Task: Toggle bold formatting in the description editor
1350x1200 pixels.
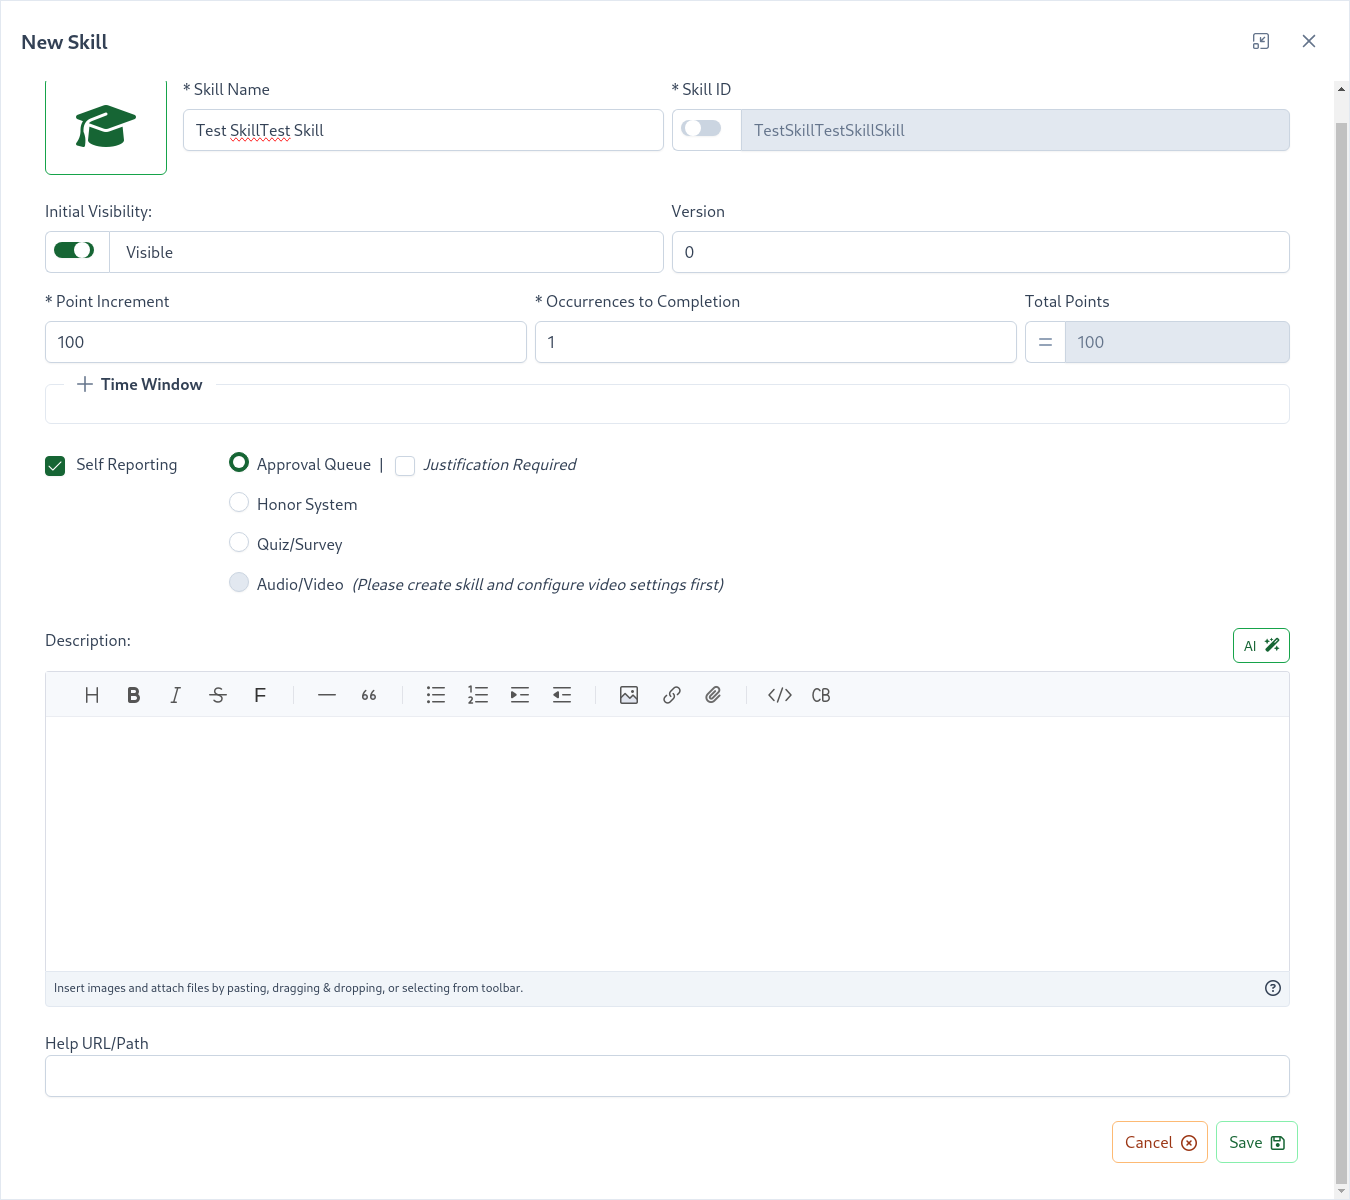Action: coord(133,694)
